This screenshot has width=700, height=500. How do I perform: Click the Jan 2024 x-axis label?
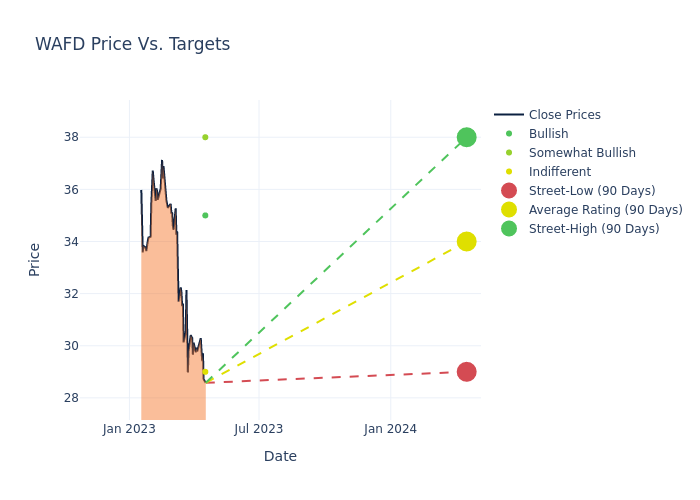(x=390, y=429)
